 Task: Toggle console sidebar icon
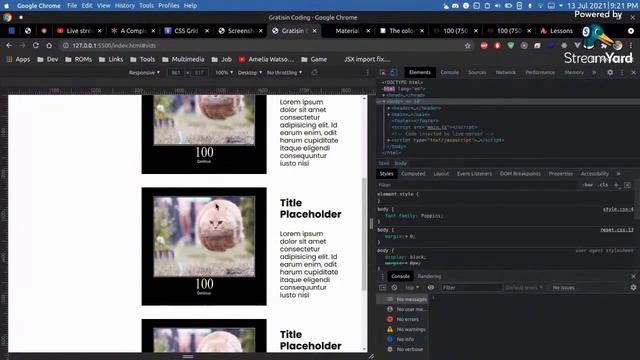(x=382, y=287)
